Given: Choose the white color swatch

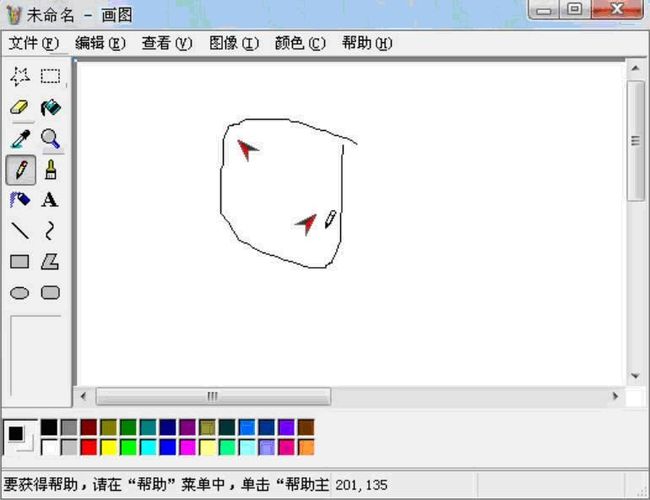Looking at the screenshot, I should coord(49,447).
